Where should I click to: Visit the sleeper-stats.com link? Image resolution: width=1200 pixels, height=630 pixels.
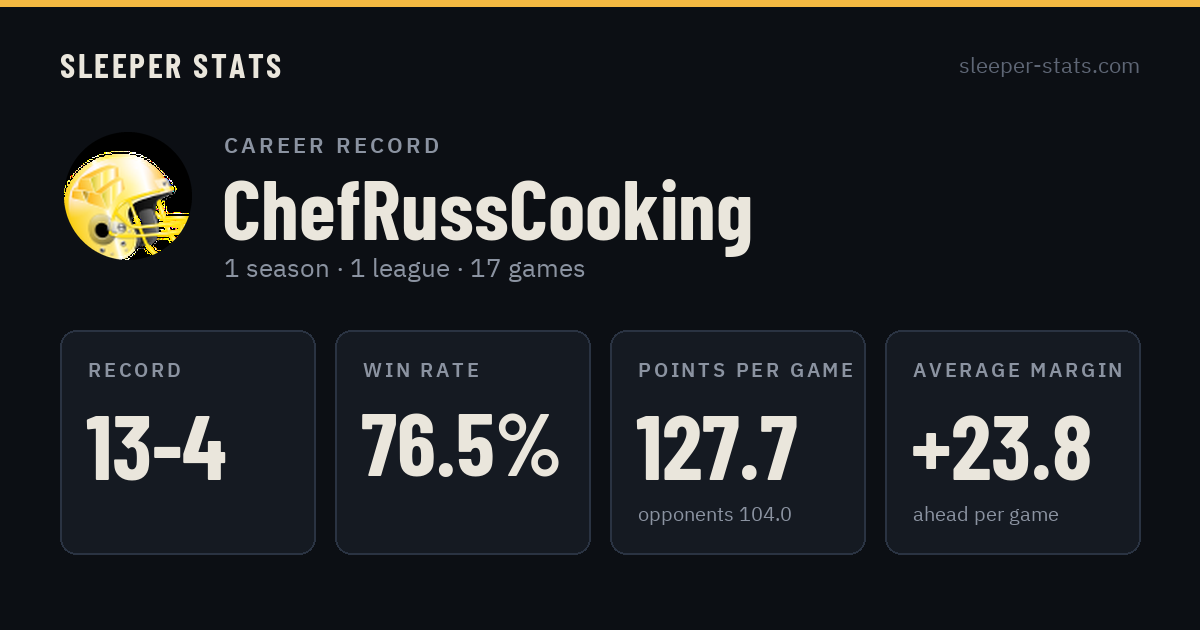1049,66
